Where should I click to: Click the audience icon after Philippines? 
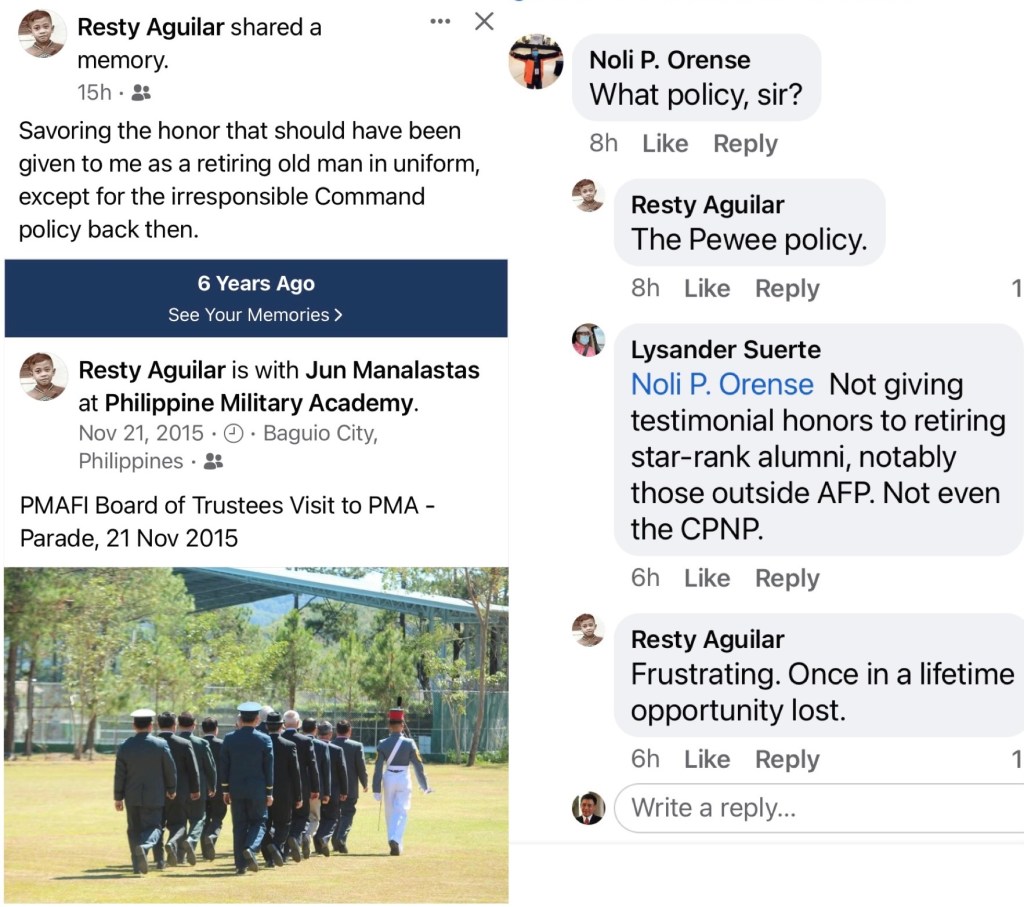tap(213, 462)
